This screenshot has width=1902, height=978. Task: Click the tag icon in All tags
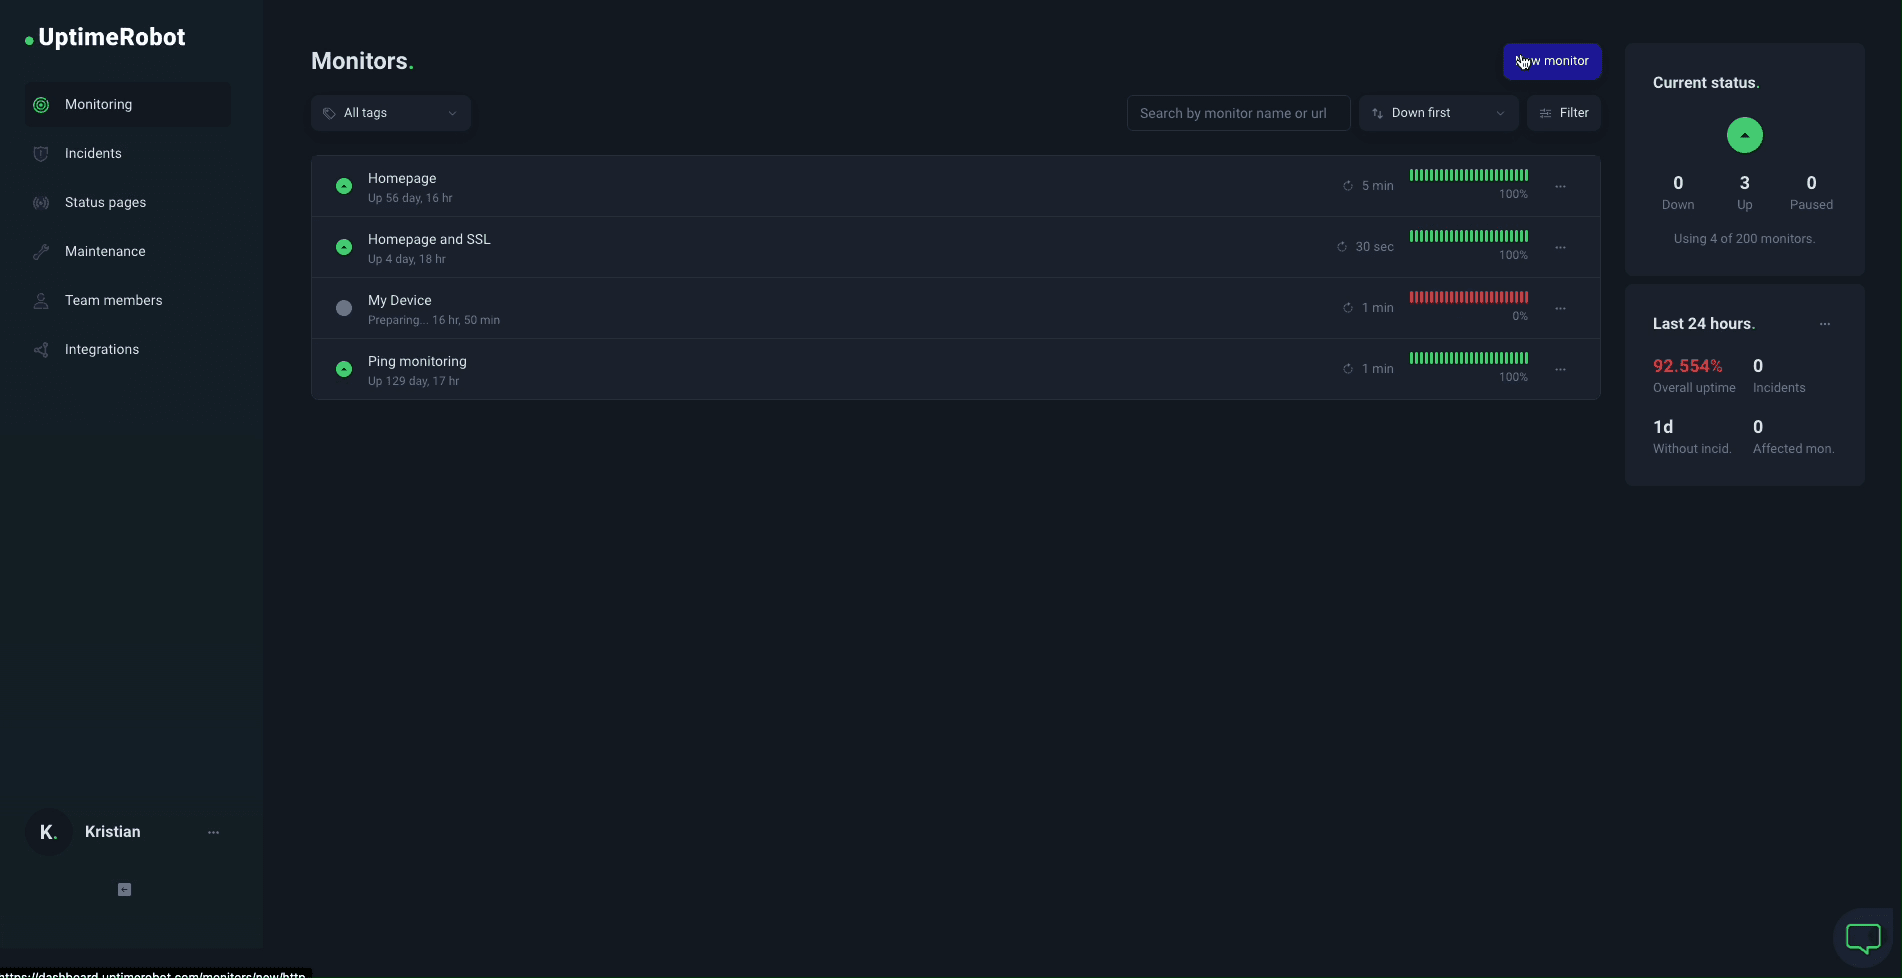[329, 113]
